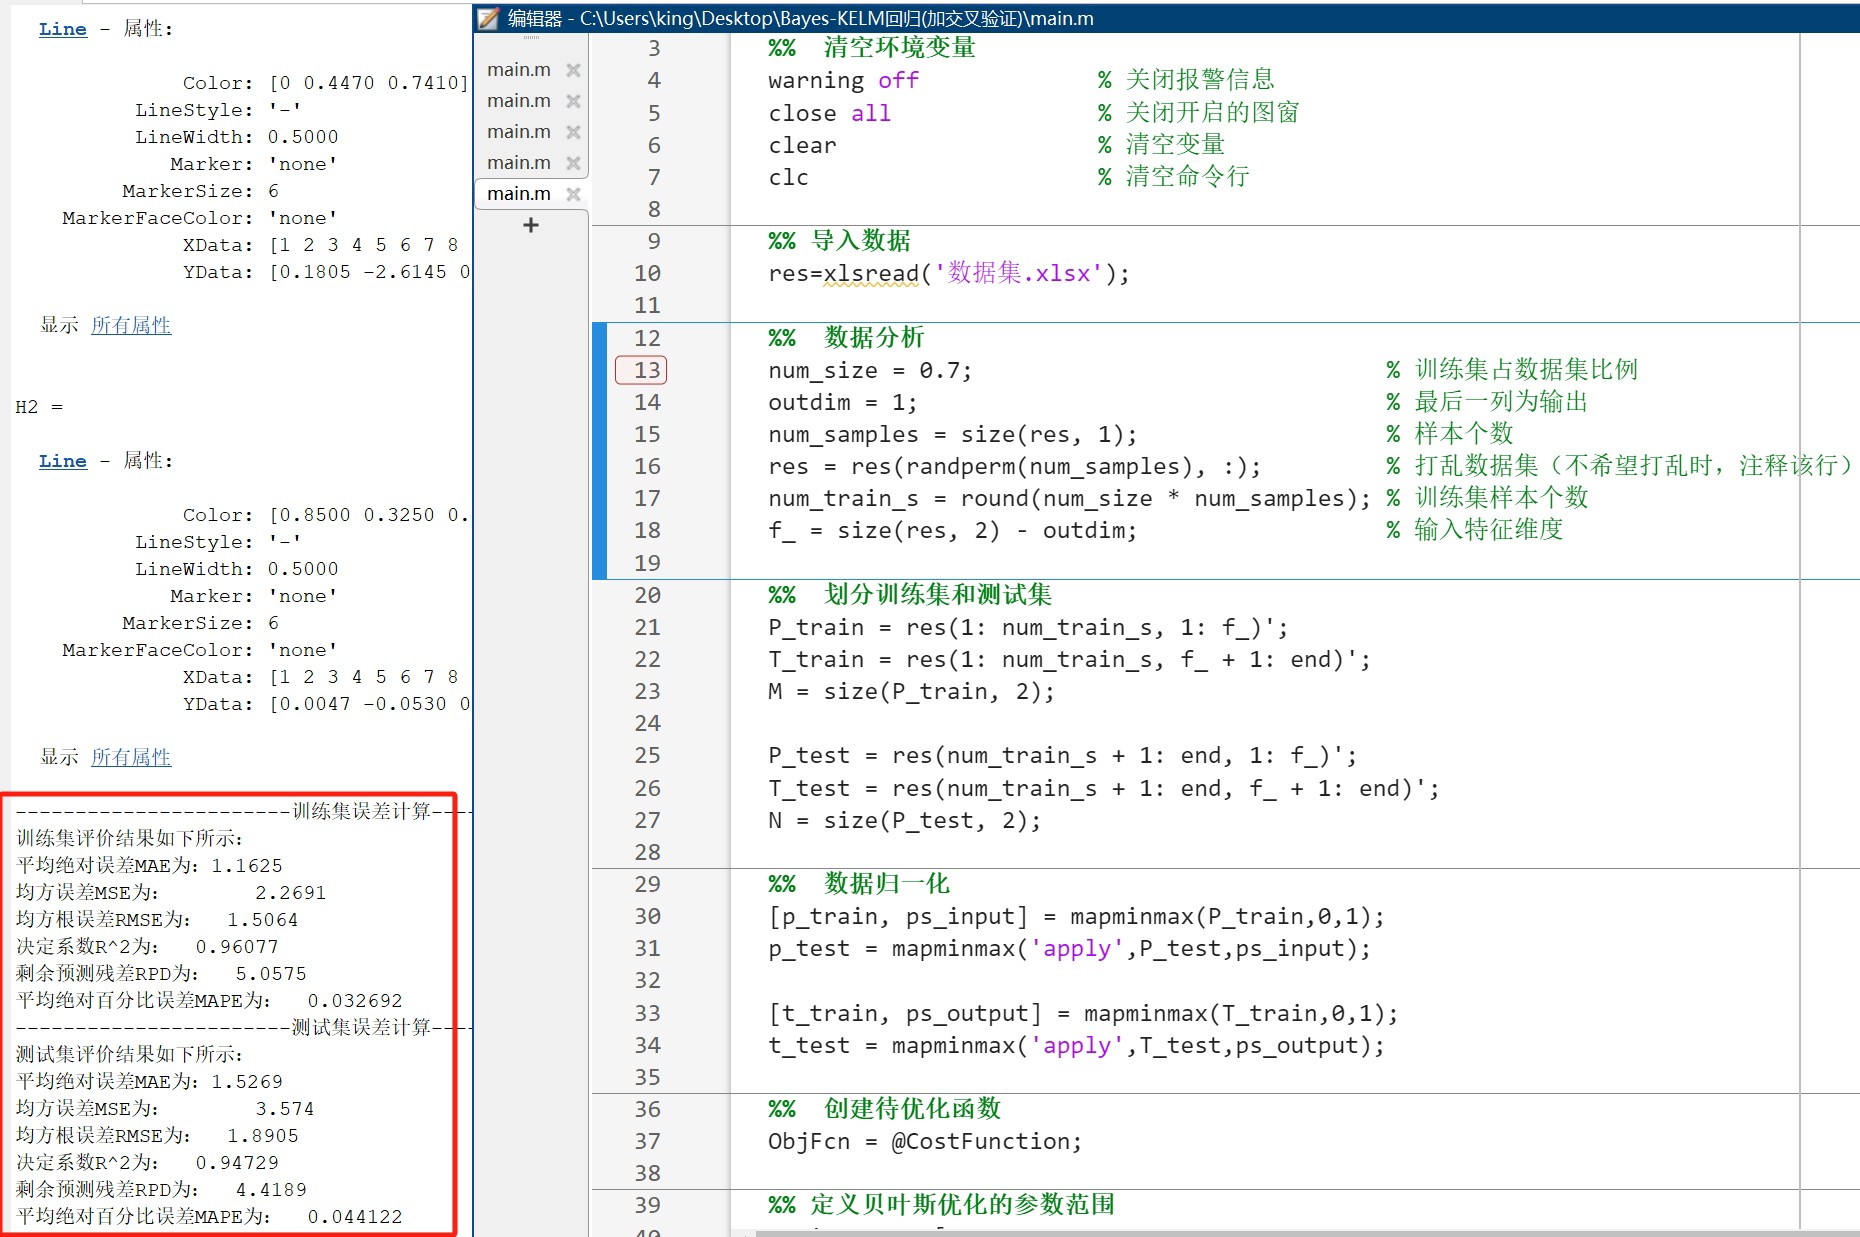Click the 'clc' command on line 7
This screenshot has height=1237, width=1860.
coord(788,177)
